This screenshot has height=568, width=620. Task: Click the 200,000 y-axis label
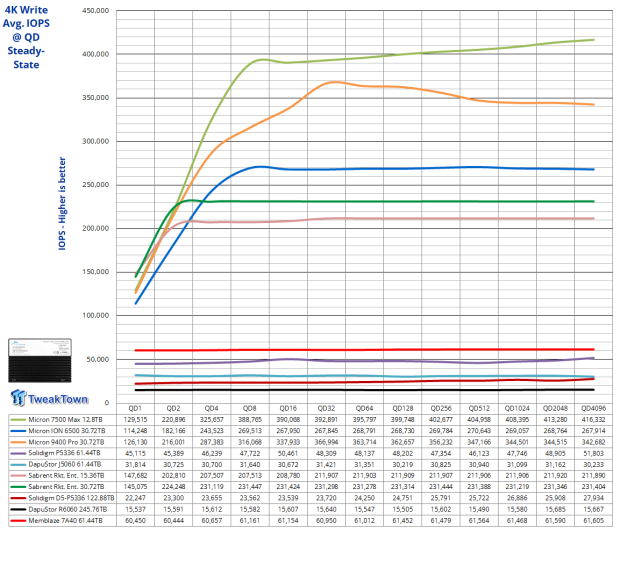[x=95, y=228]
